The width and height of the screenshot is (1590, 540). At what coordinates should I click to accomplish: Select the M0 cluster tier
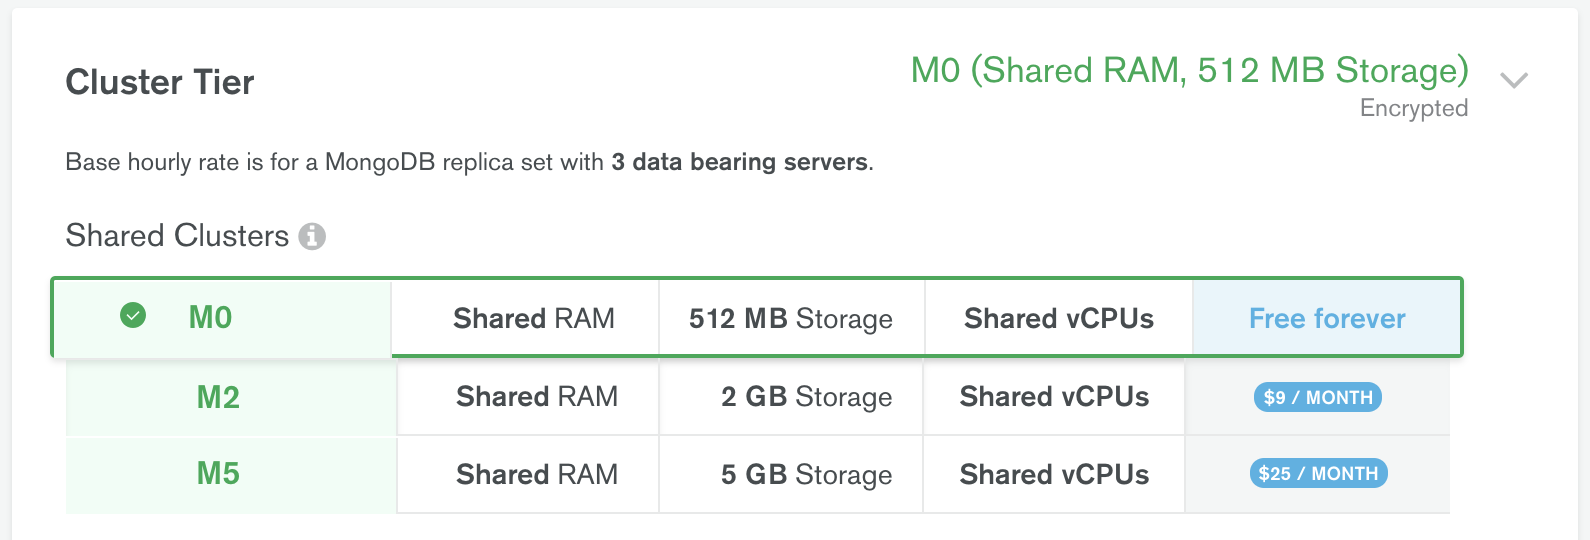(757, 317)
